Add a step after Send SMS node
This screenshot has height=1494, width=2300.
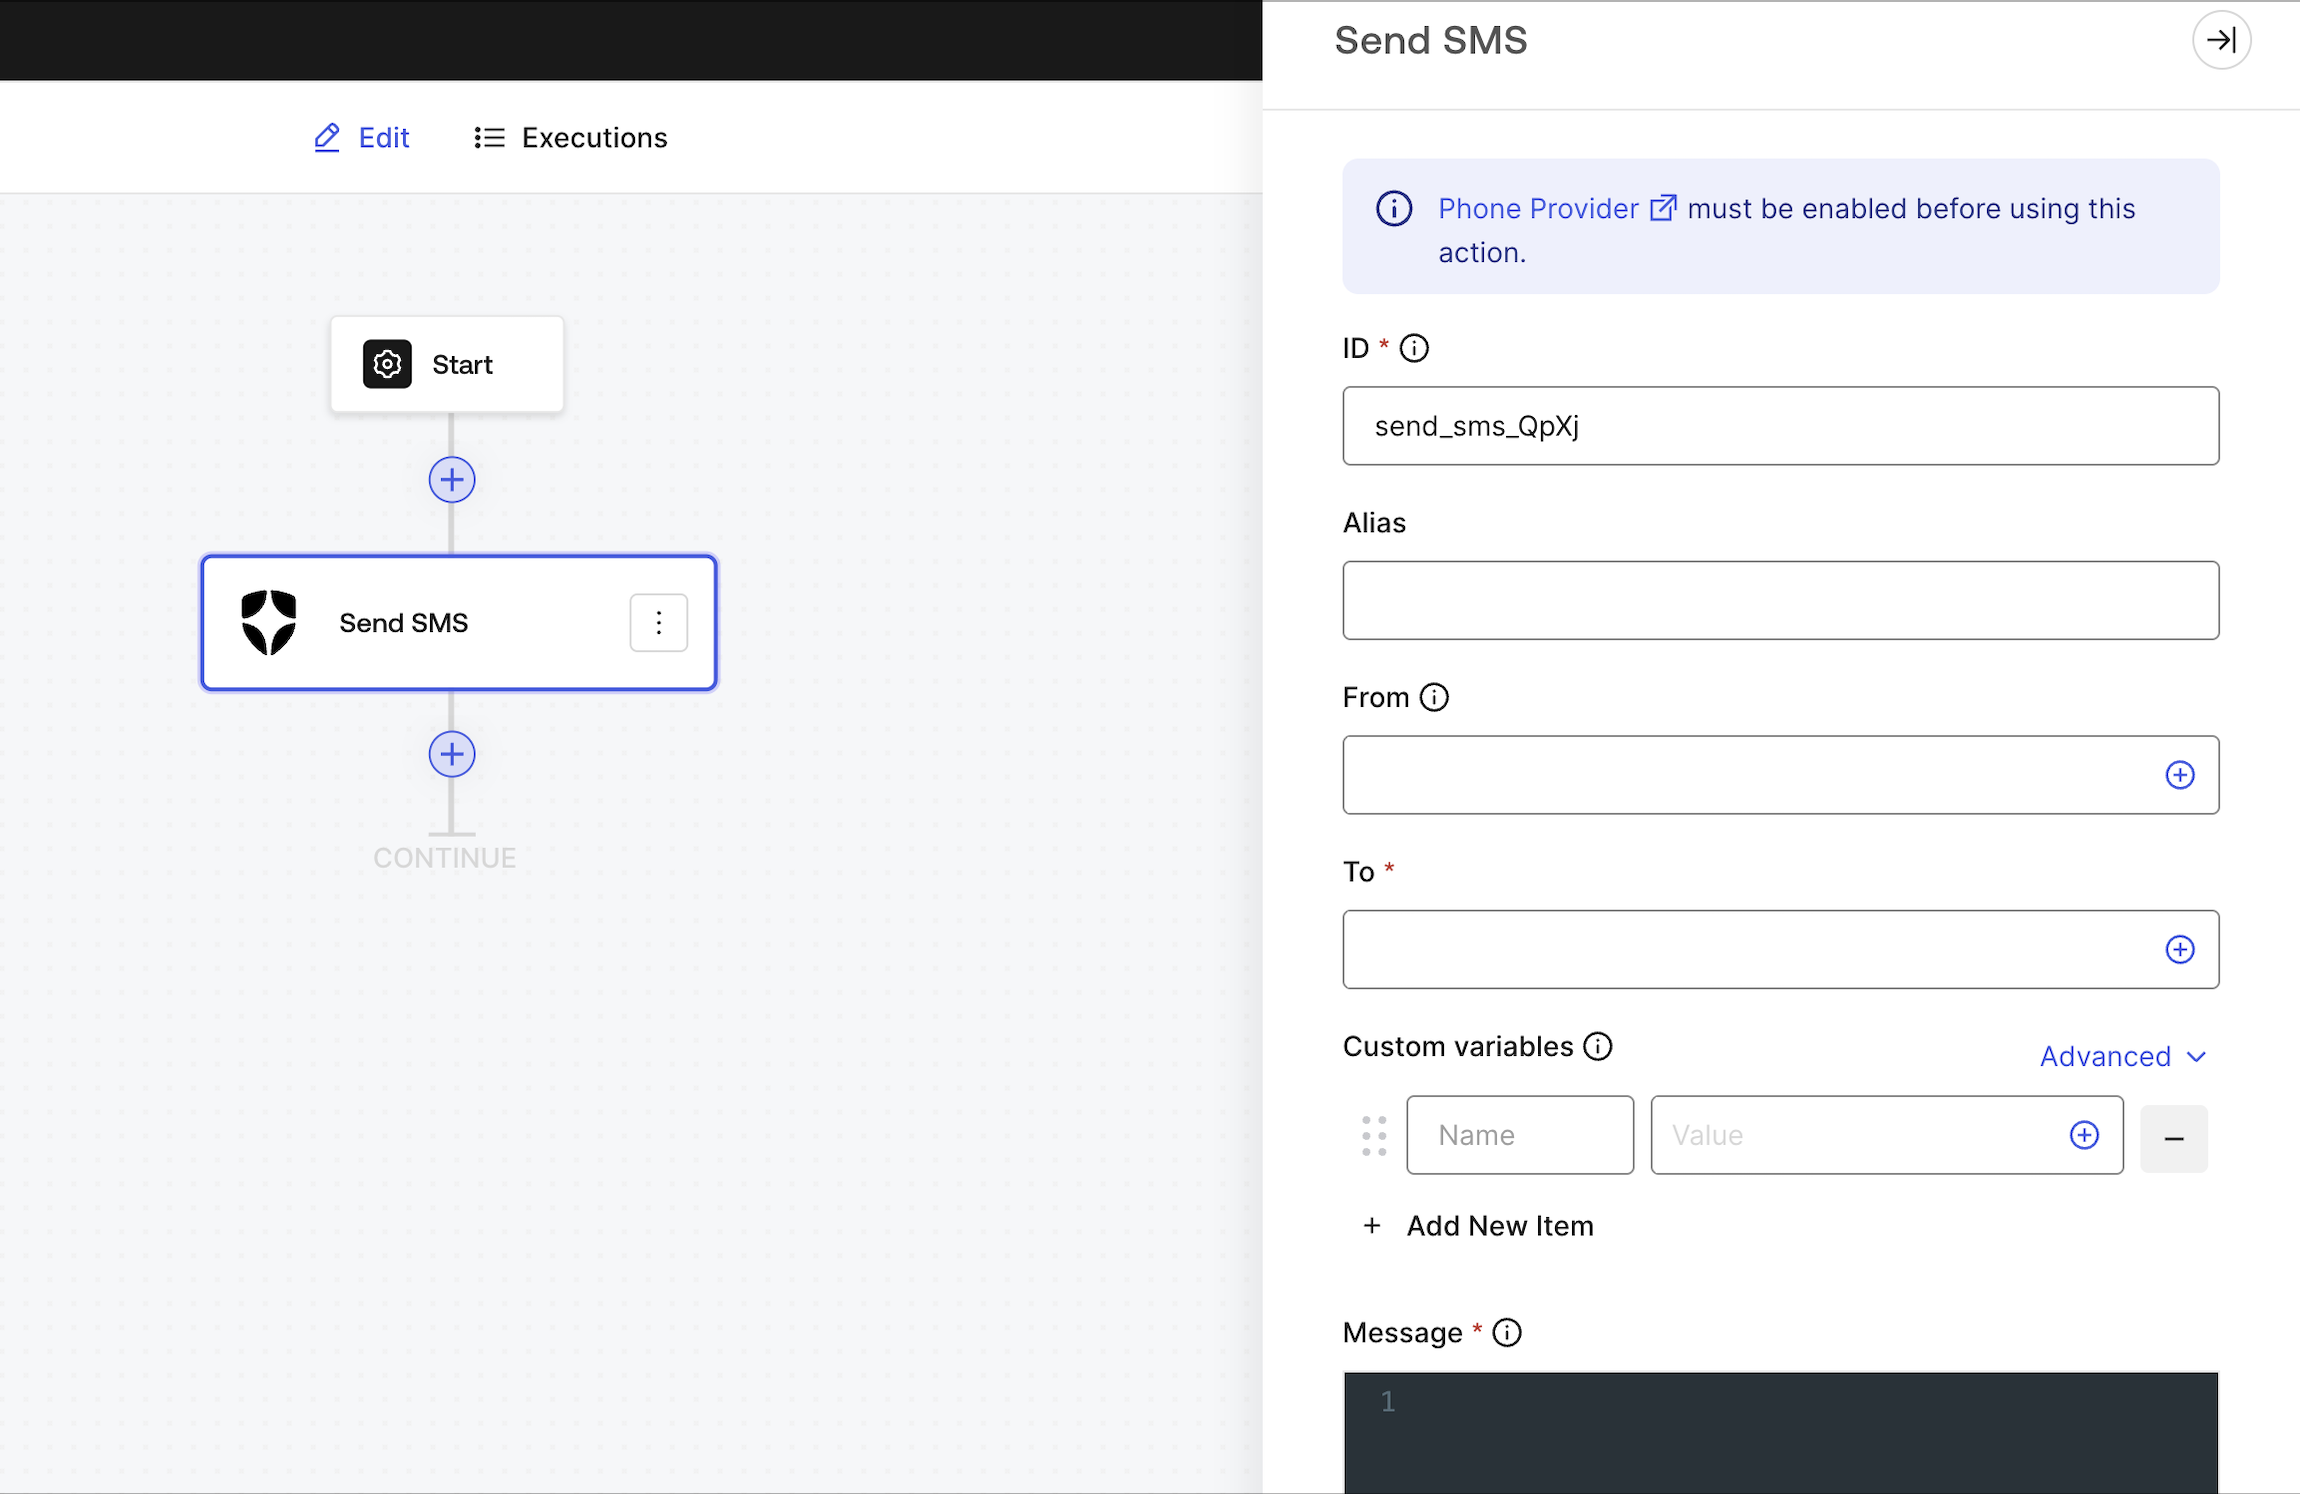pyautogui.click(x=452, y=754)
